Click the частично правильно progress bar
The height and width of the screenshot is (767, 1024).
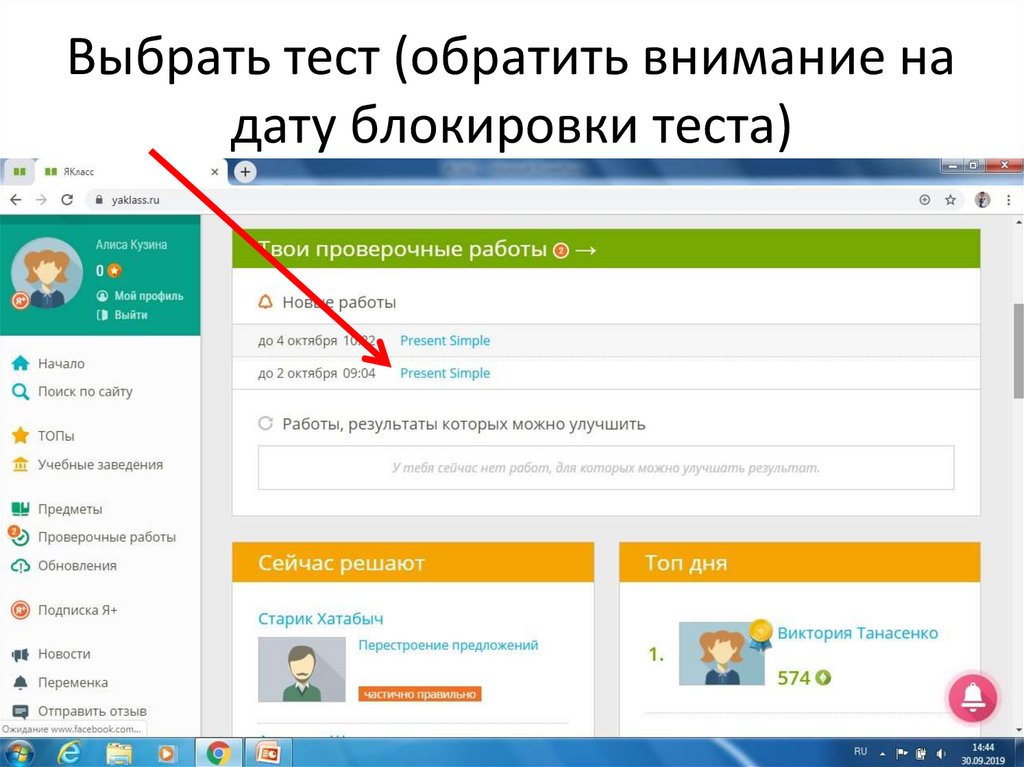(420, 692)
